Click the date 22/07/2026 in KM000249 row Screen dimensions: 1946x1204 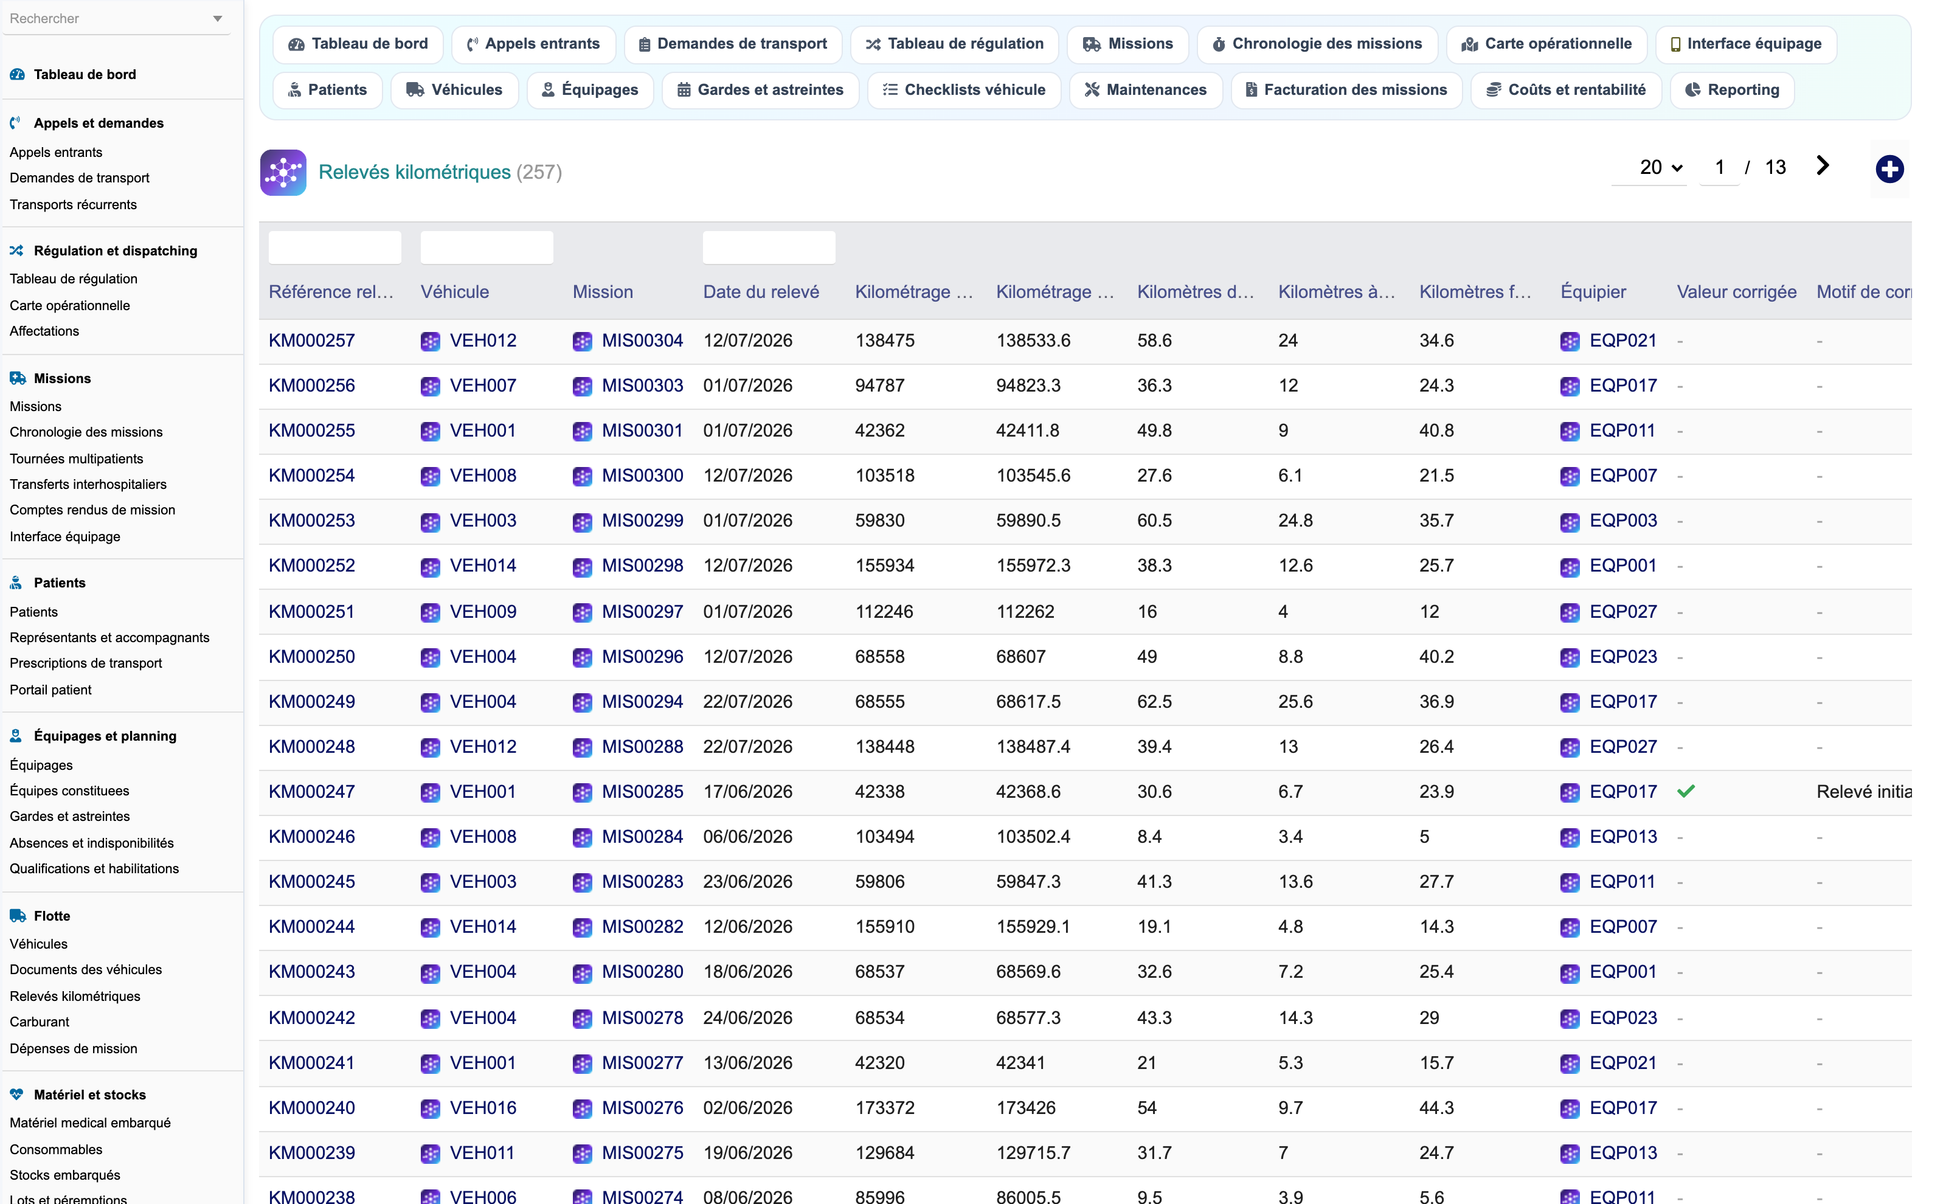[747, 702]
